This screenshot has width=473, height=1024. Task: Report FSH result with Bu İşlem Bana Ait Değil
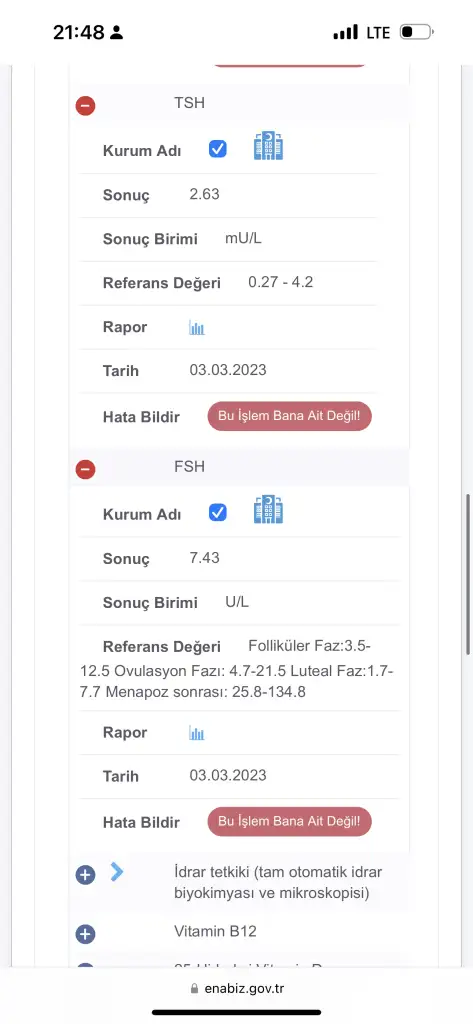pos(289,822)
